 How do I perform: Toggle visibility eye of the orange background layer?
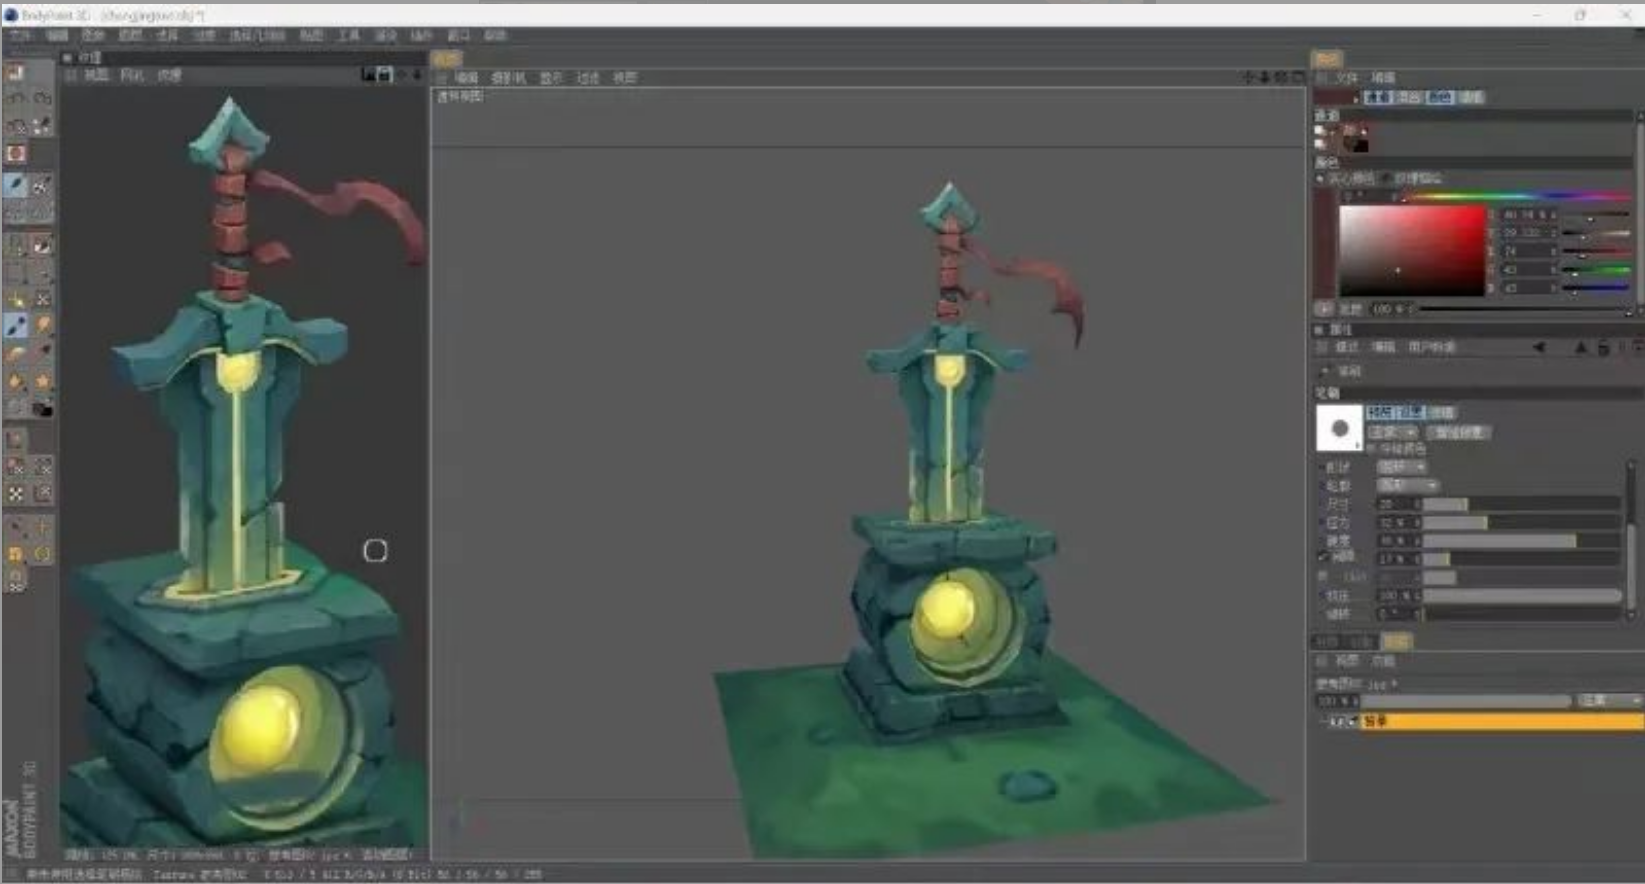pyautogui.click(x=1338, y=721)
